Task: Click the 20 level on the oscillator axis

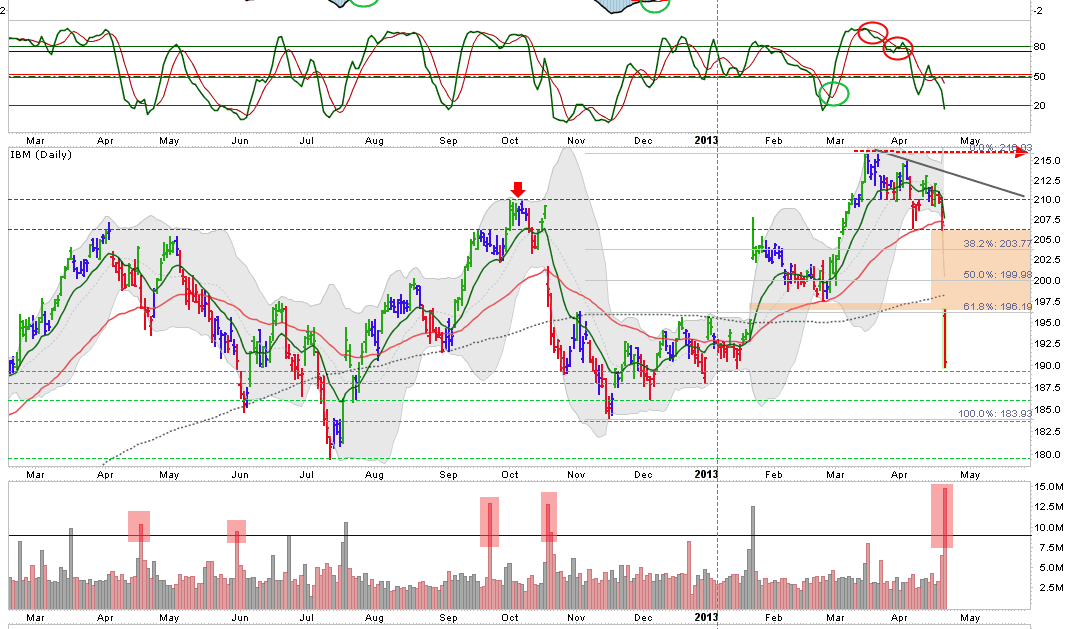Action: coord(1040,106)
